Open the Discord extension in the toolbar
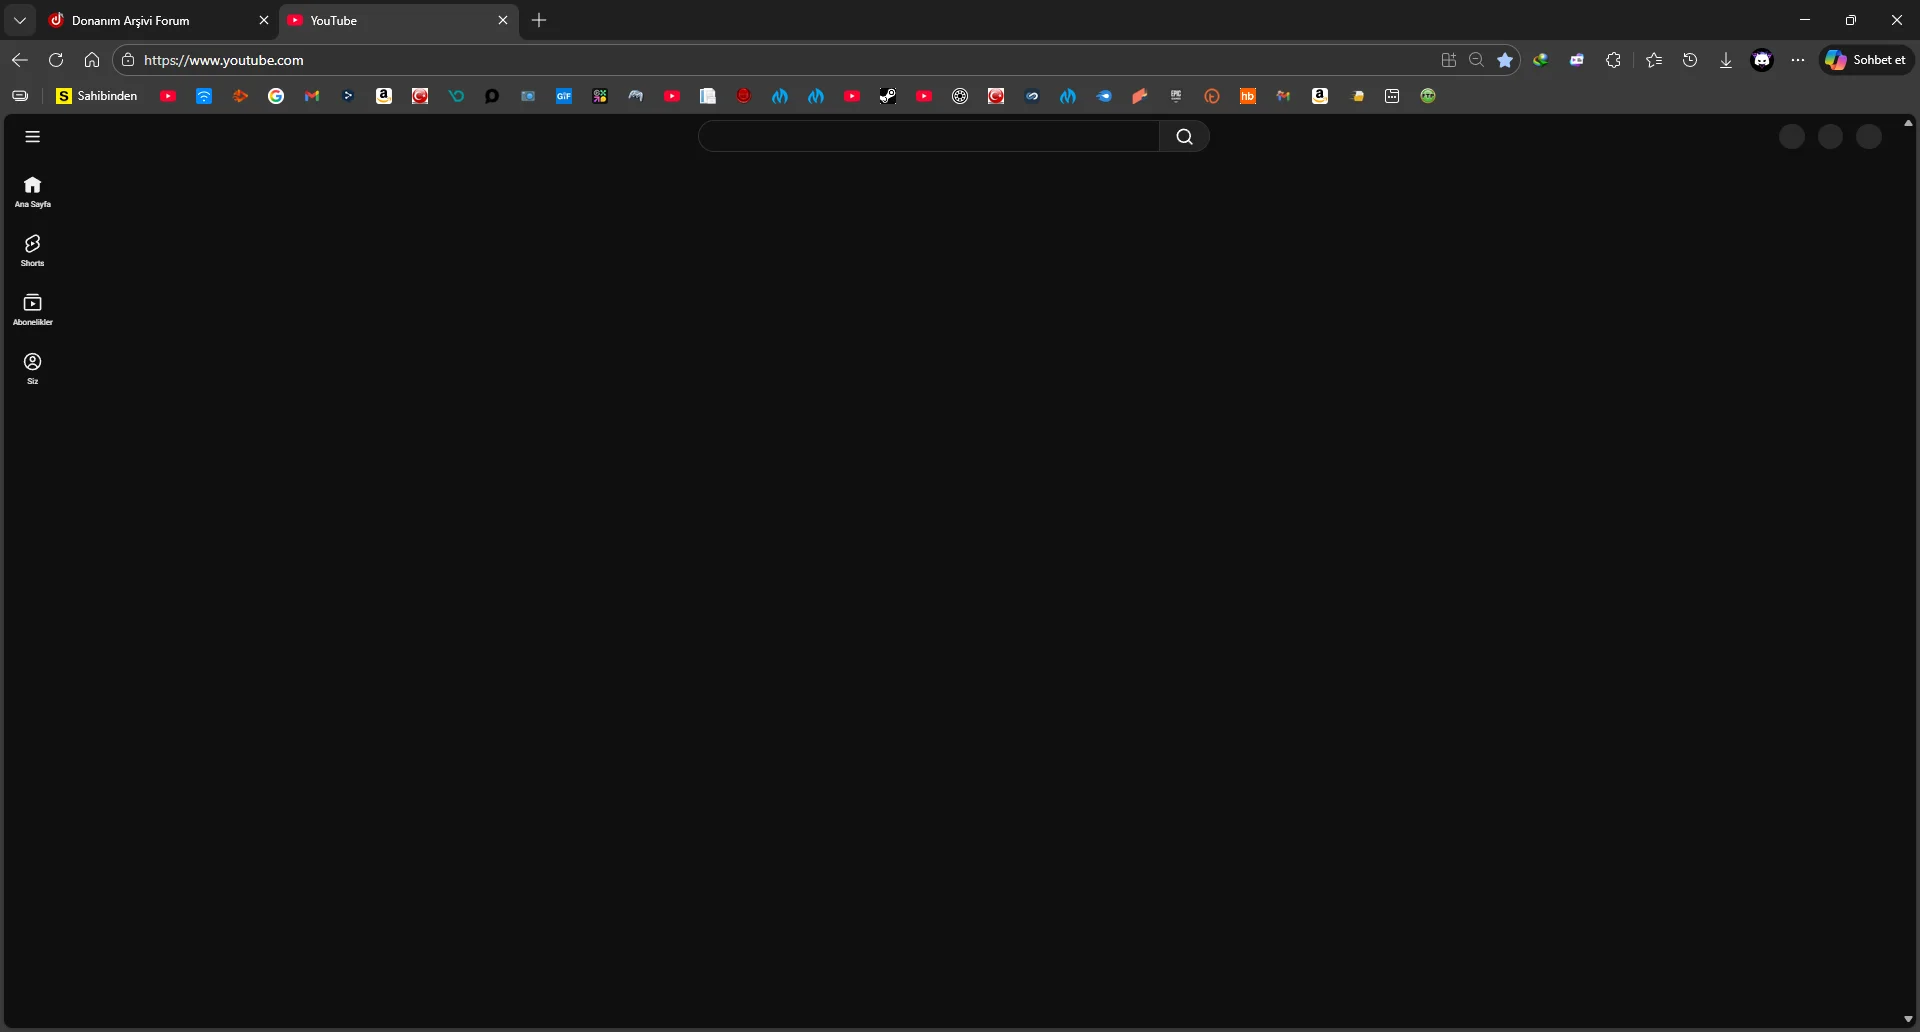1920x1032 pixels. coord(1763,60)
